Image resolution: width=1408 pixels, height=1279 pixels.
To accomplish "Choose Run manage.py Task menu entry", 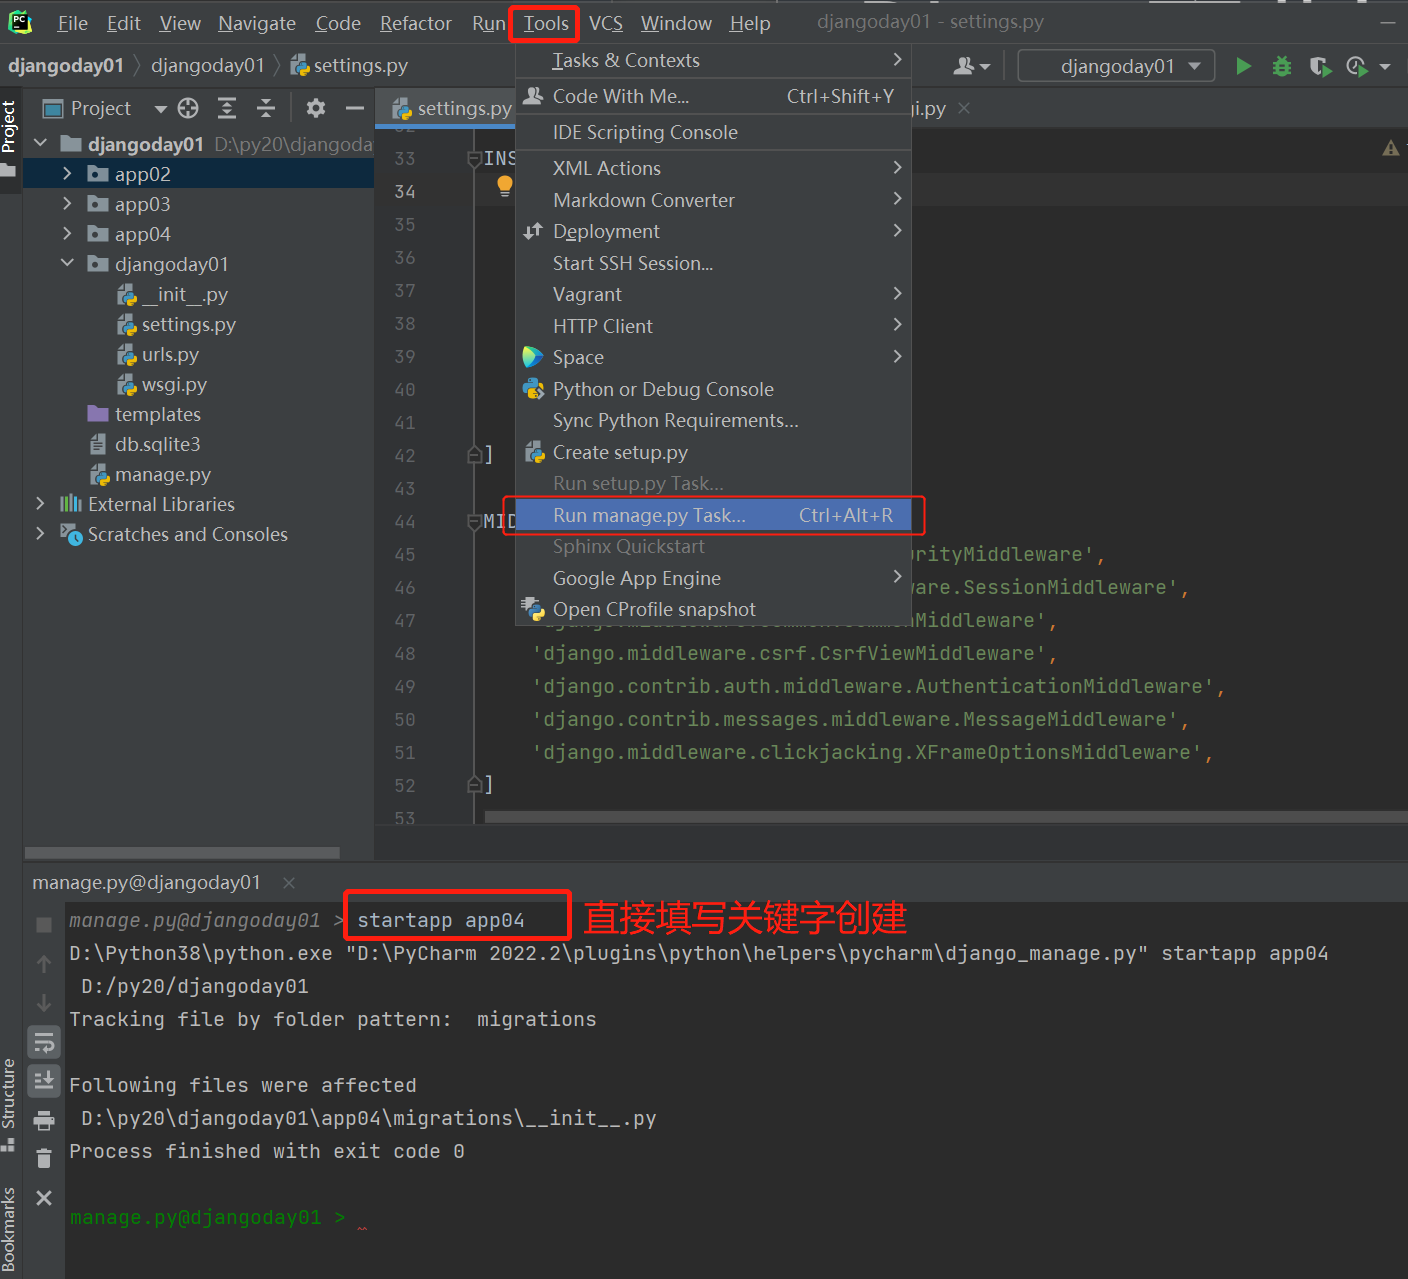I will coord(713,515).
